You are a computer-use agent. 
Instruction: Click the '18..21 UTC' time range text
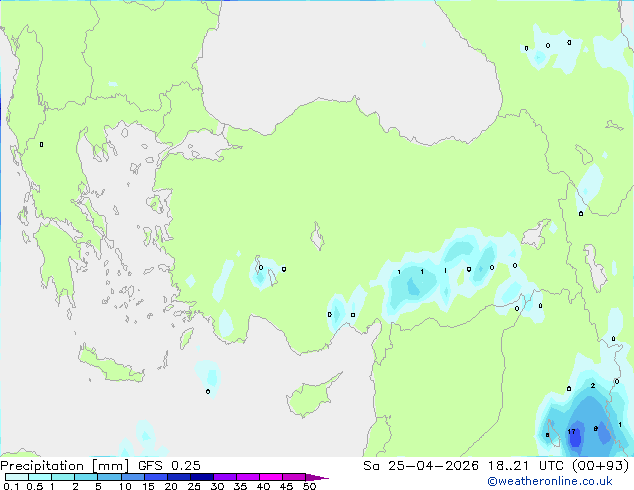(x=525, y=466)
